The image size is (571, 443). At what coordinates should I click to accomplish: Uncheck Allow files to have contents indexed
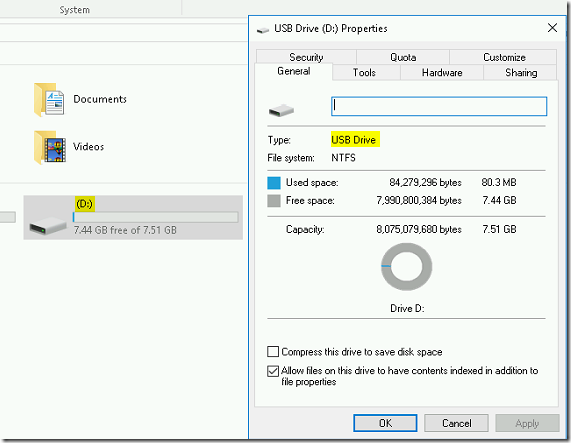(273, 371)
